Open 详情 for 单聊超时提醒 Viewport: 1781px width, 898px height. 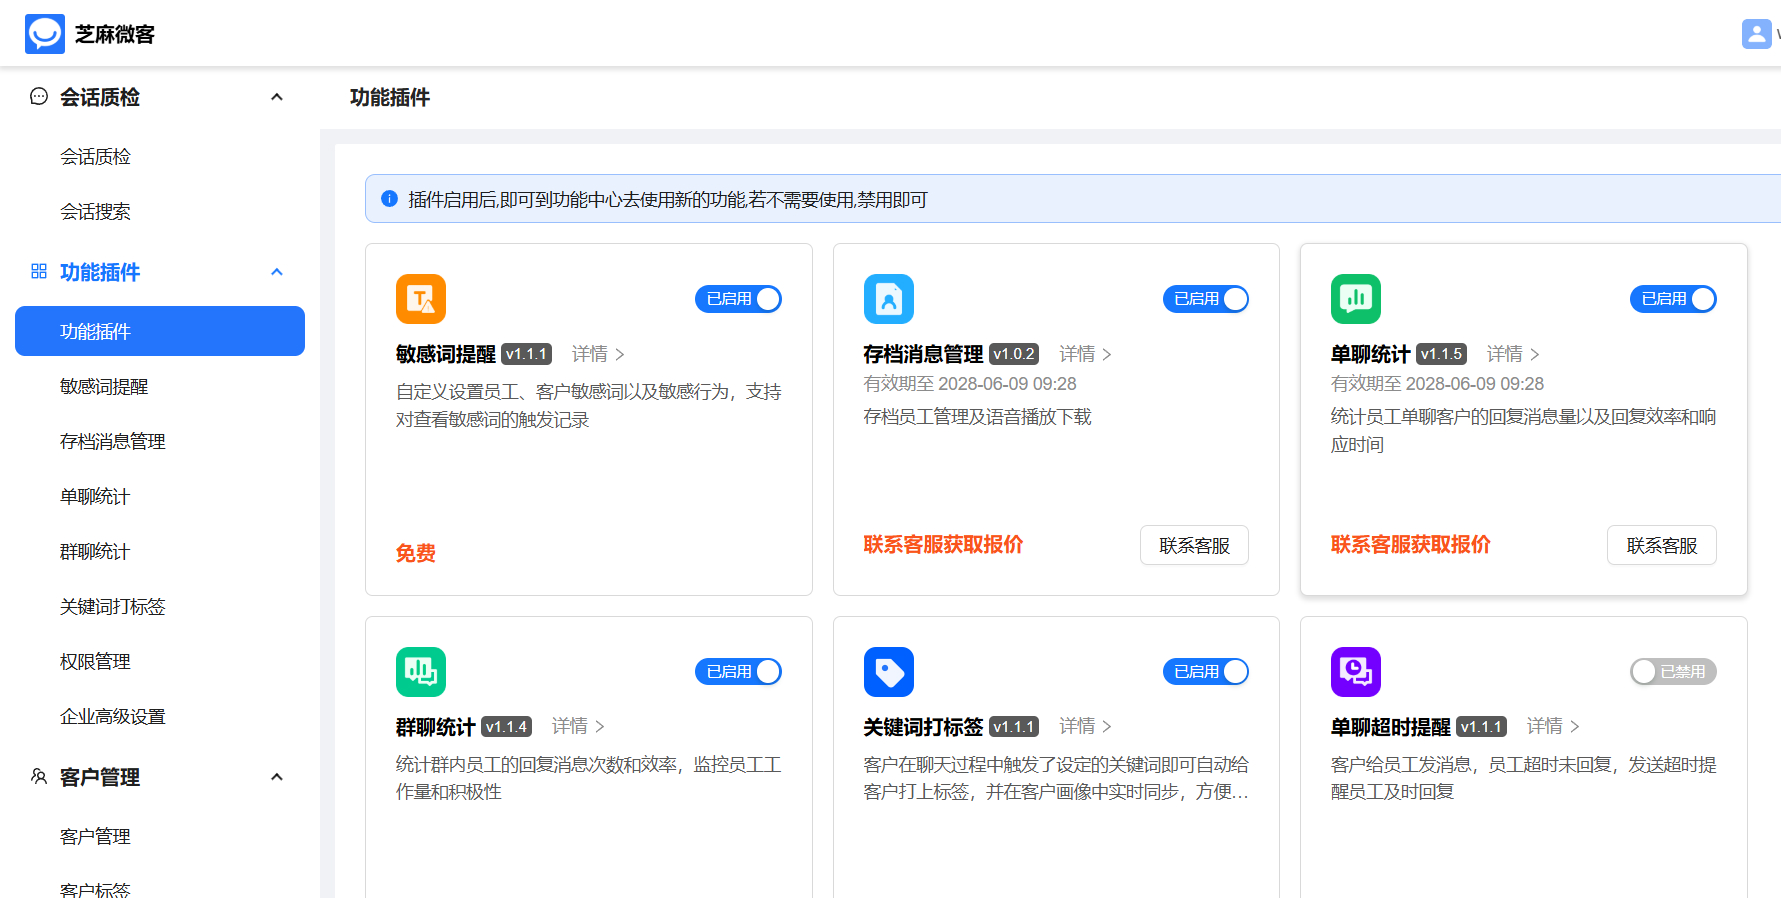point(1553,726)
